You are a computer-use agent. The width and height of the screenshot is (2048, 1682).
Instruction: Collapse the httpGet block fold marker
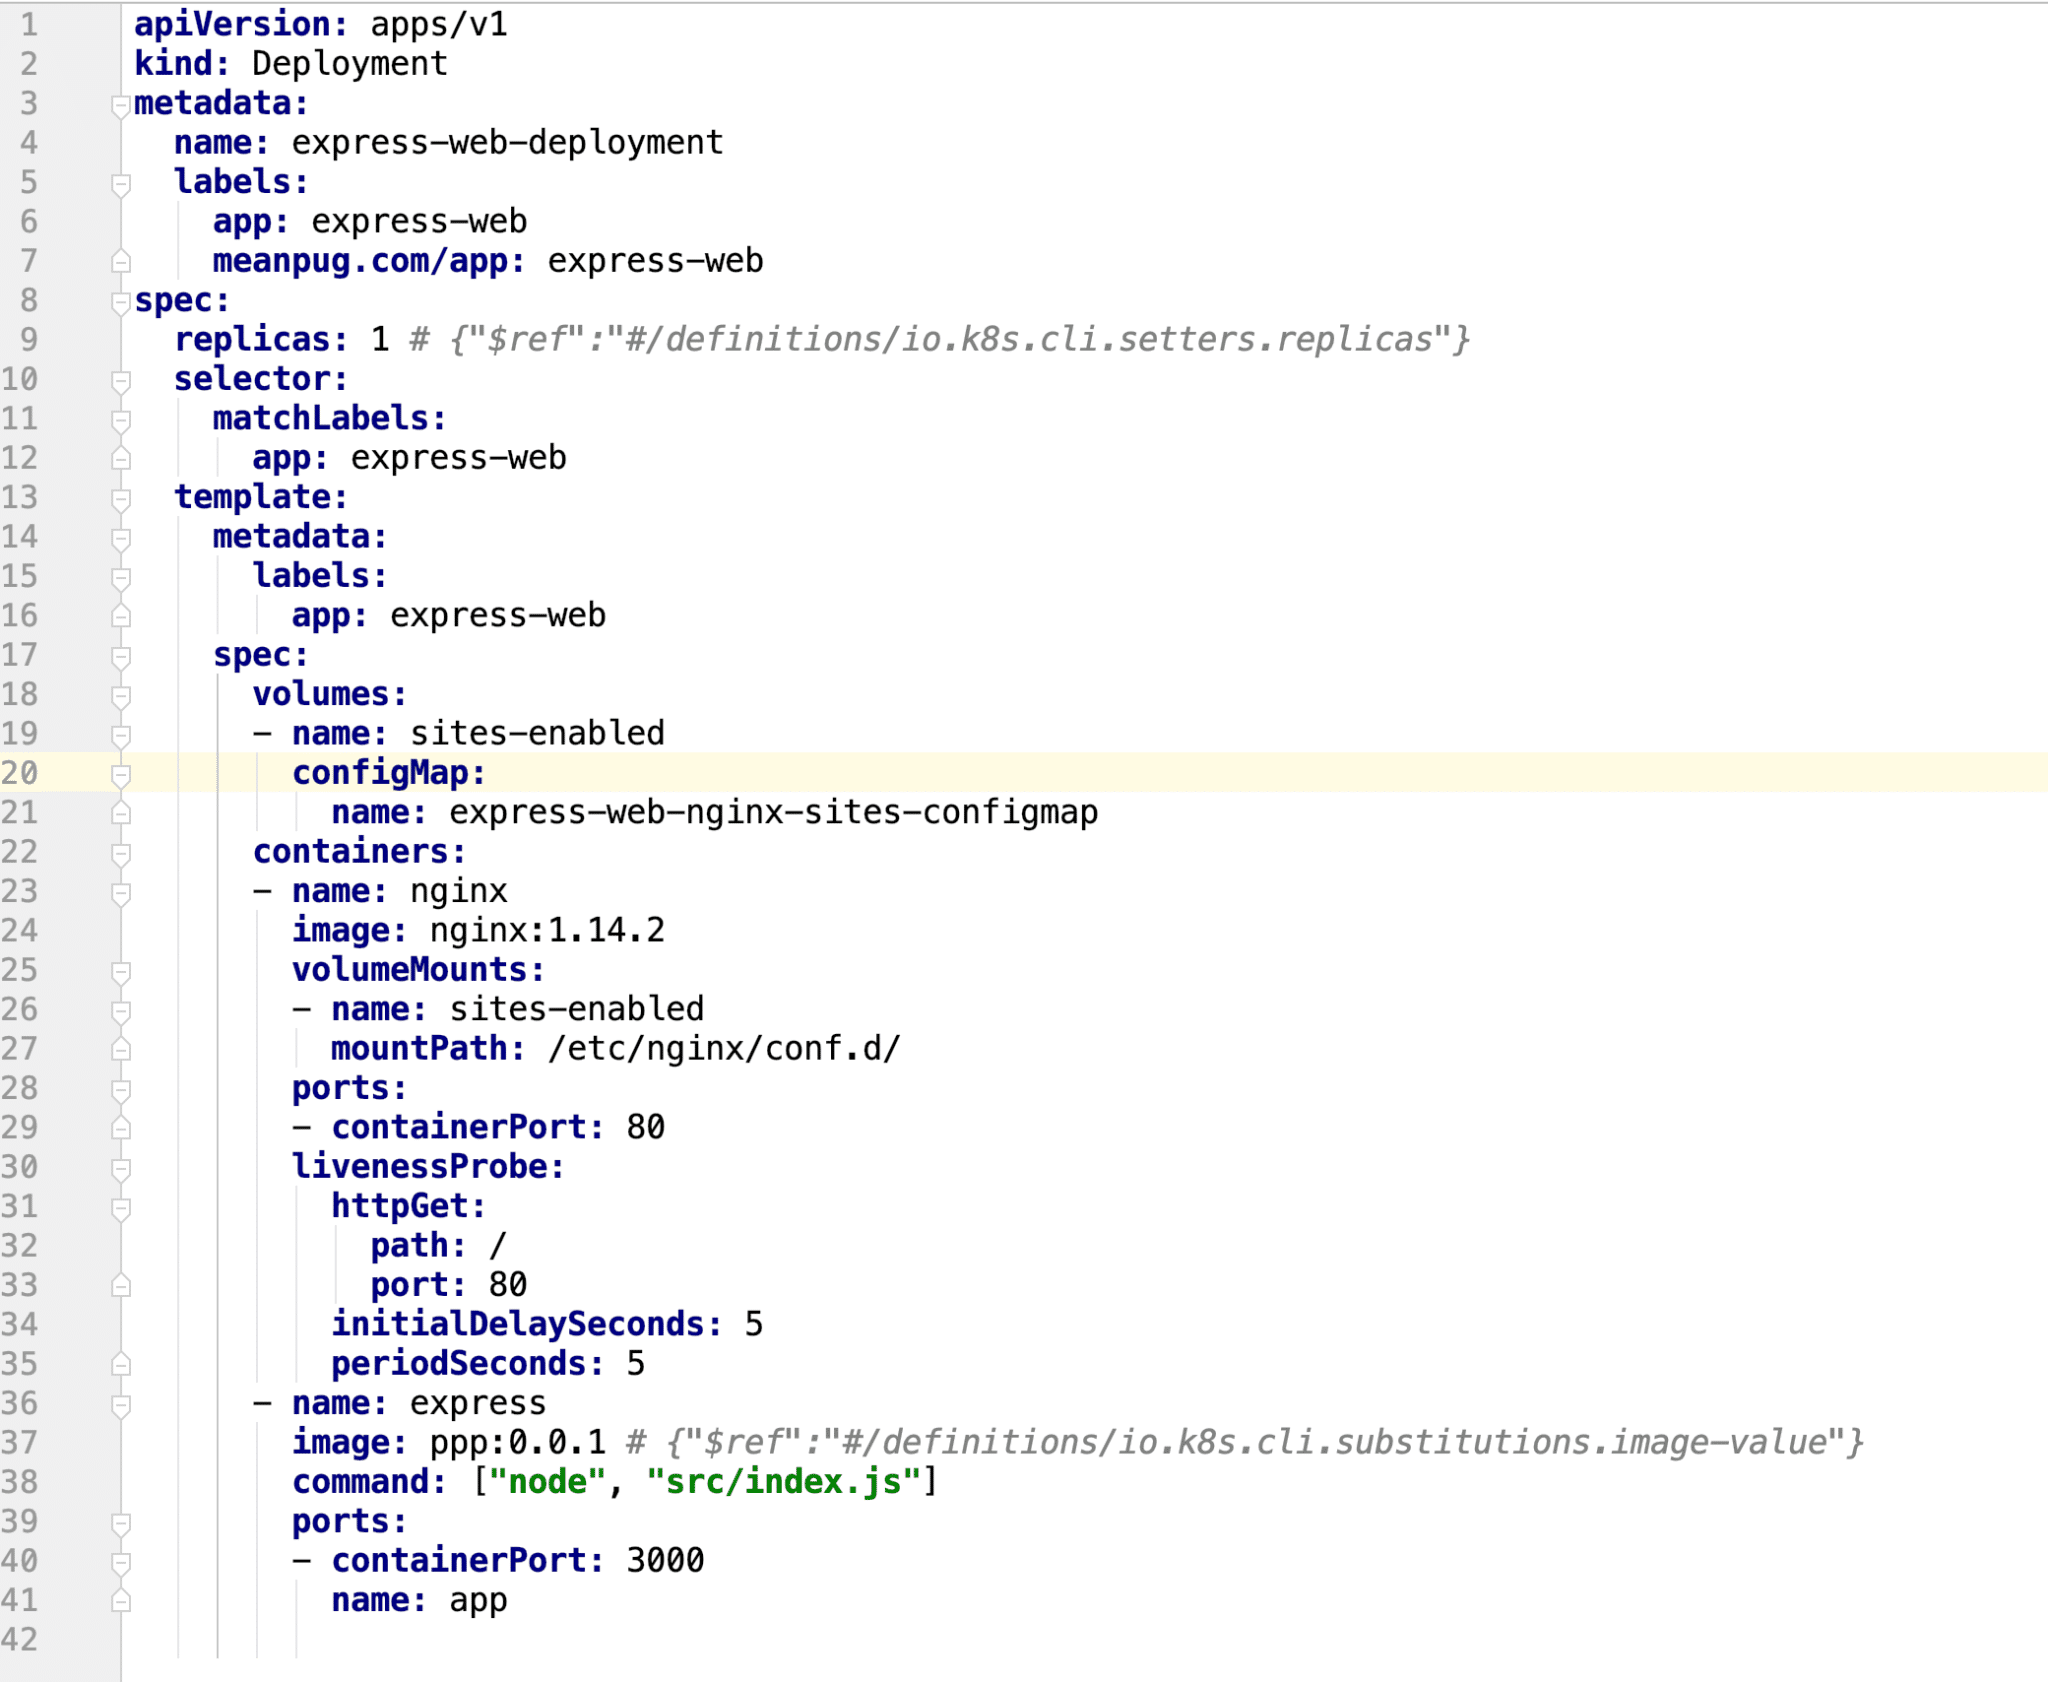[x=120, y=1207]
